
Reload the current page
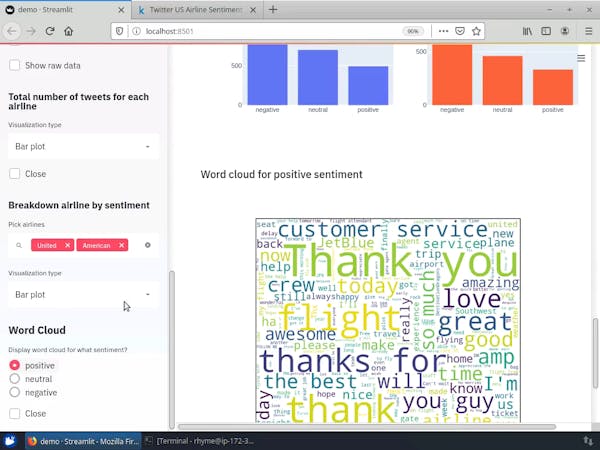coord(50,31)
